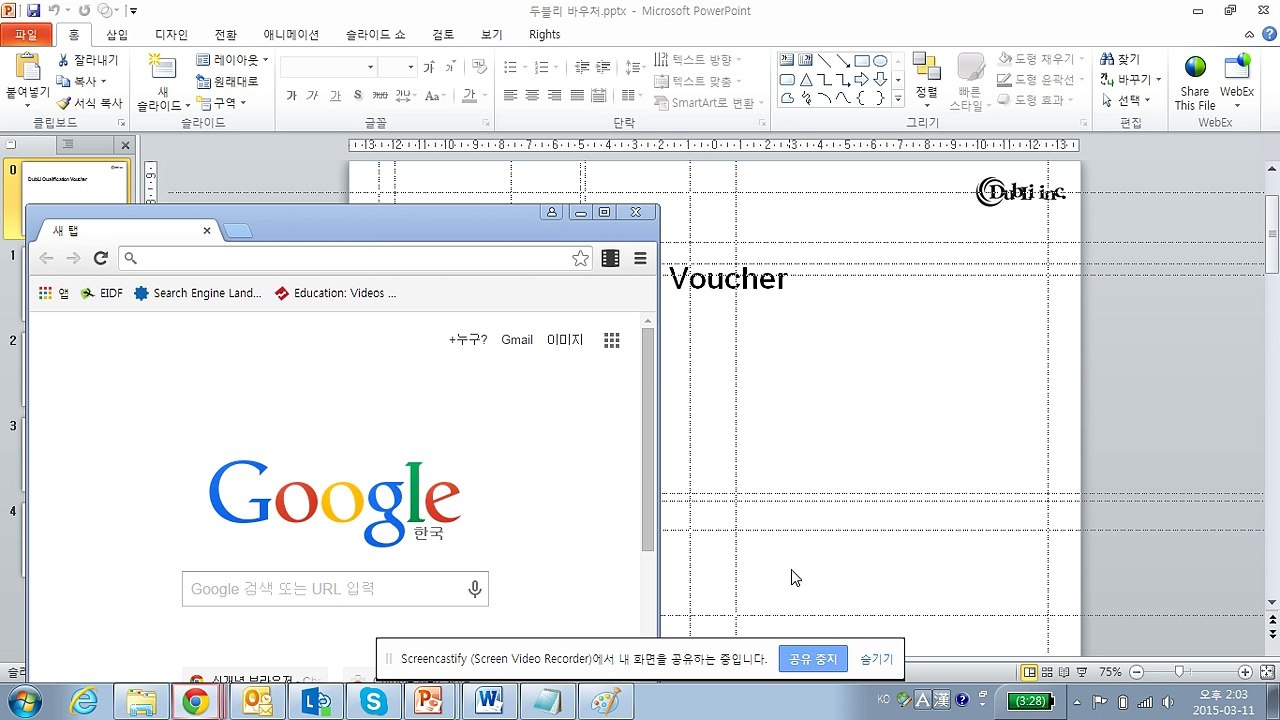This screenshot has height=720, width=1280.
Task: Click Cut (잘라내기) in clipboard group
Action: [88, 60]
